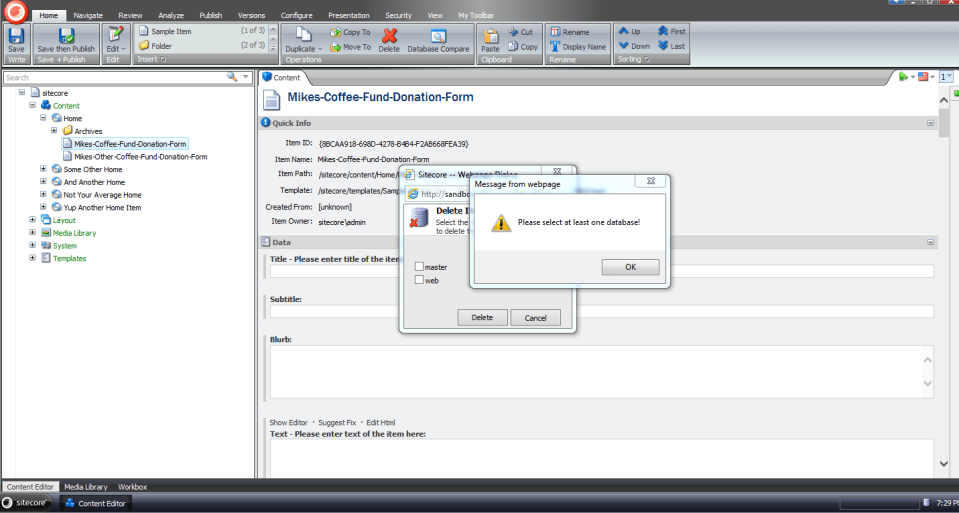Switch to the Workbox bottom tab

132,487
